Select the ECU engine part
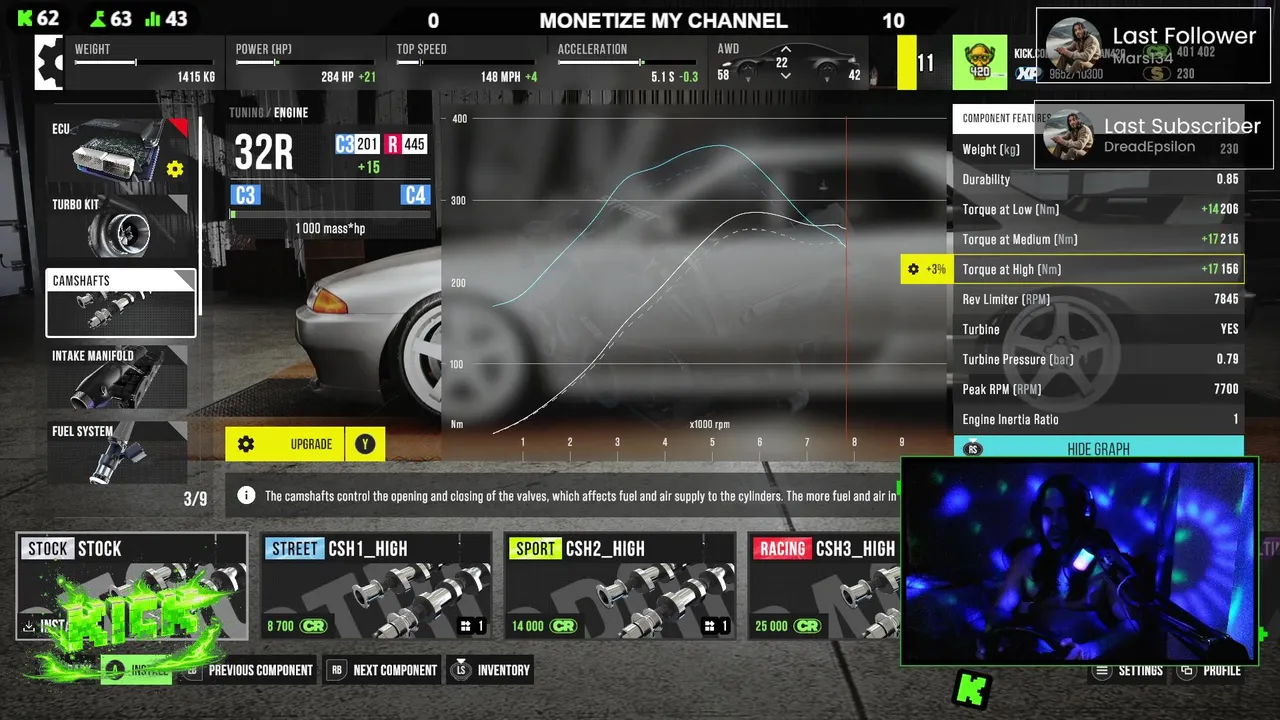The height and width of the screenshot is (720, 1280). [x=117, y=150]
